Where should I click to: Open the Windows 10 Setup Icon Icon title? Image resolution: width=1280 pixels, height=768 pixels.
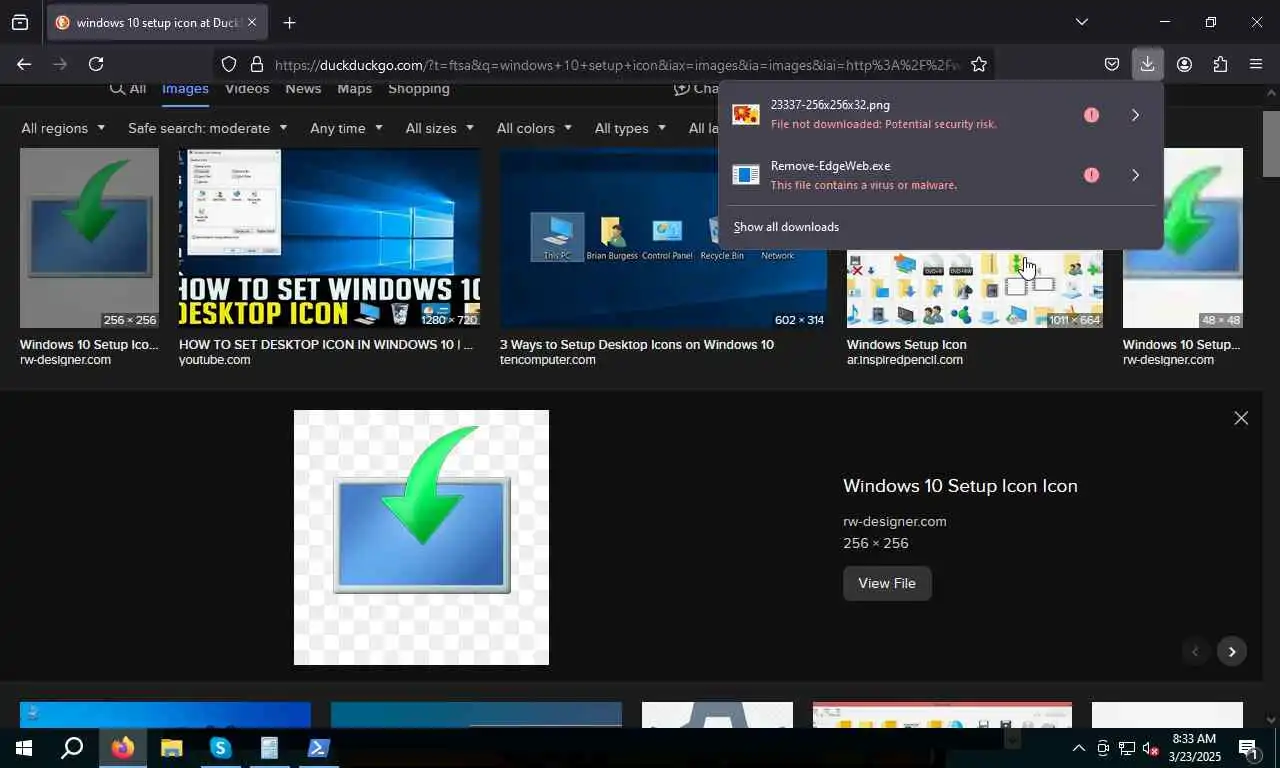coord(960,486)
